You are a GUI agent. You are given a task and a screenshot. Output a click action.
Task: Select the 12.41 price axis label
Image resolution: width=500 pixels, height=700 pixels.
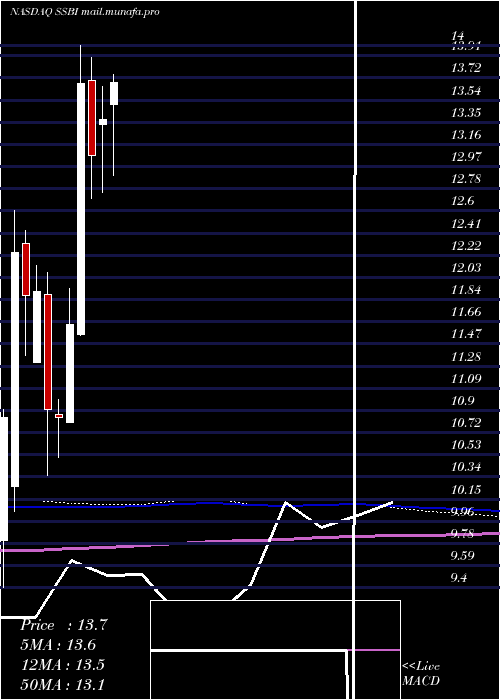[x=466, y=224]
